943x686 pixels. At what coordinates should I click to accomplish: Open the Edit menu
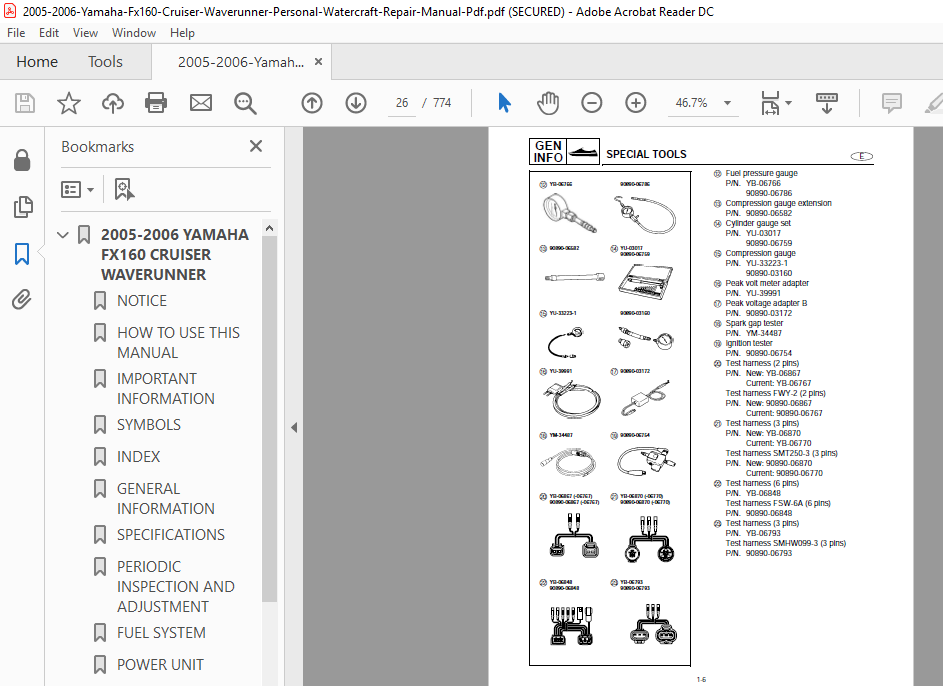pyautogui.click(x=49, y=32)
